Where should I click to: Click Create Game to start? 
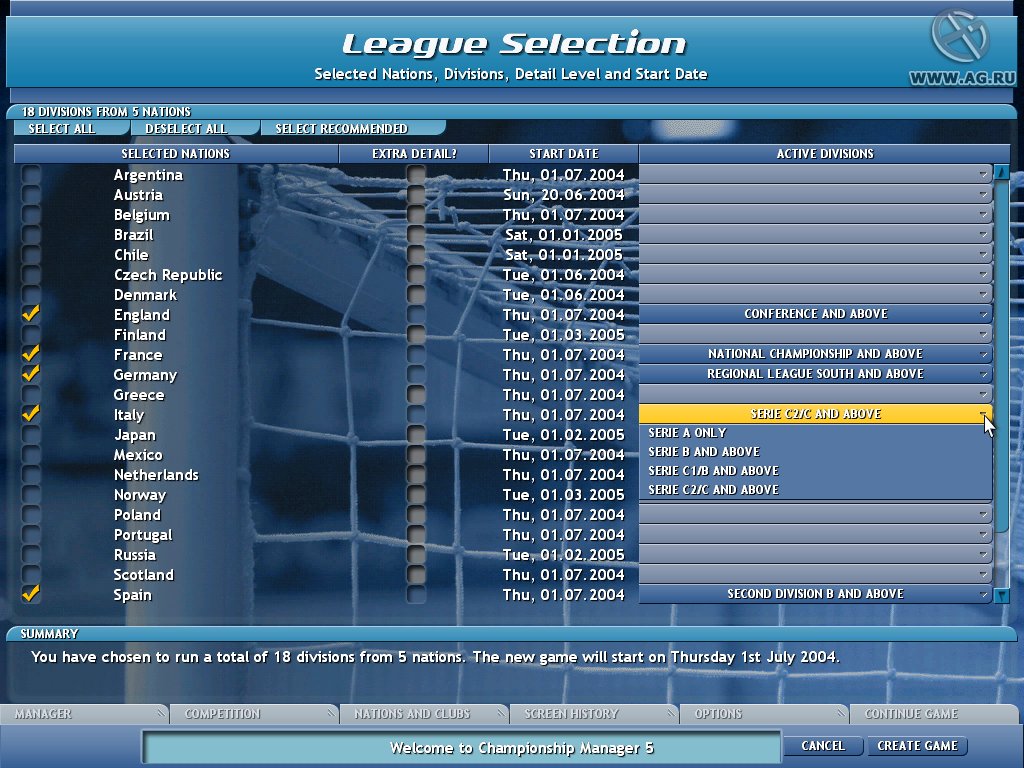click(916, 745)
